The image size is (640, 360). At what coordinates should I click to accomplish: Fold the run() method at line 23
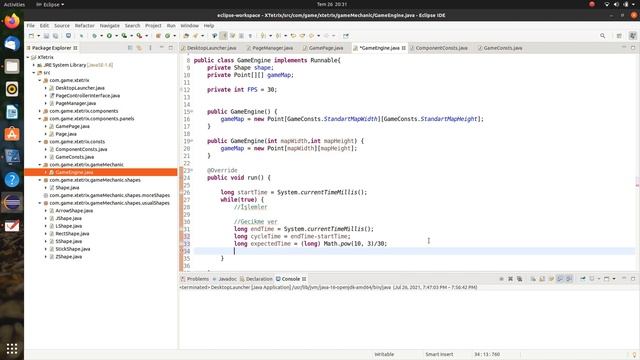click(x=192, y=170)
